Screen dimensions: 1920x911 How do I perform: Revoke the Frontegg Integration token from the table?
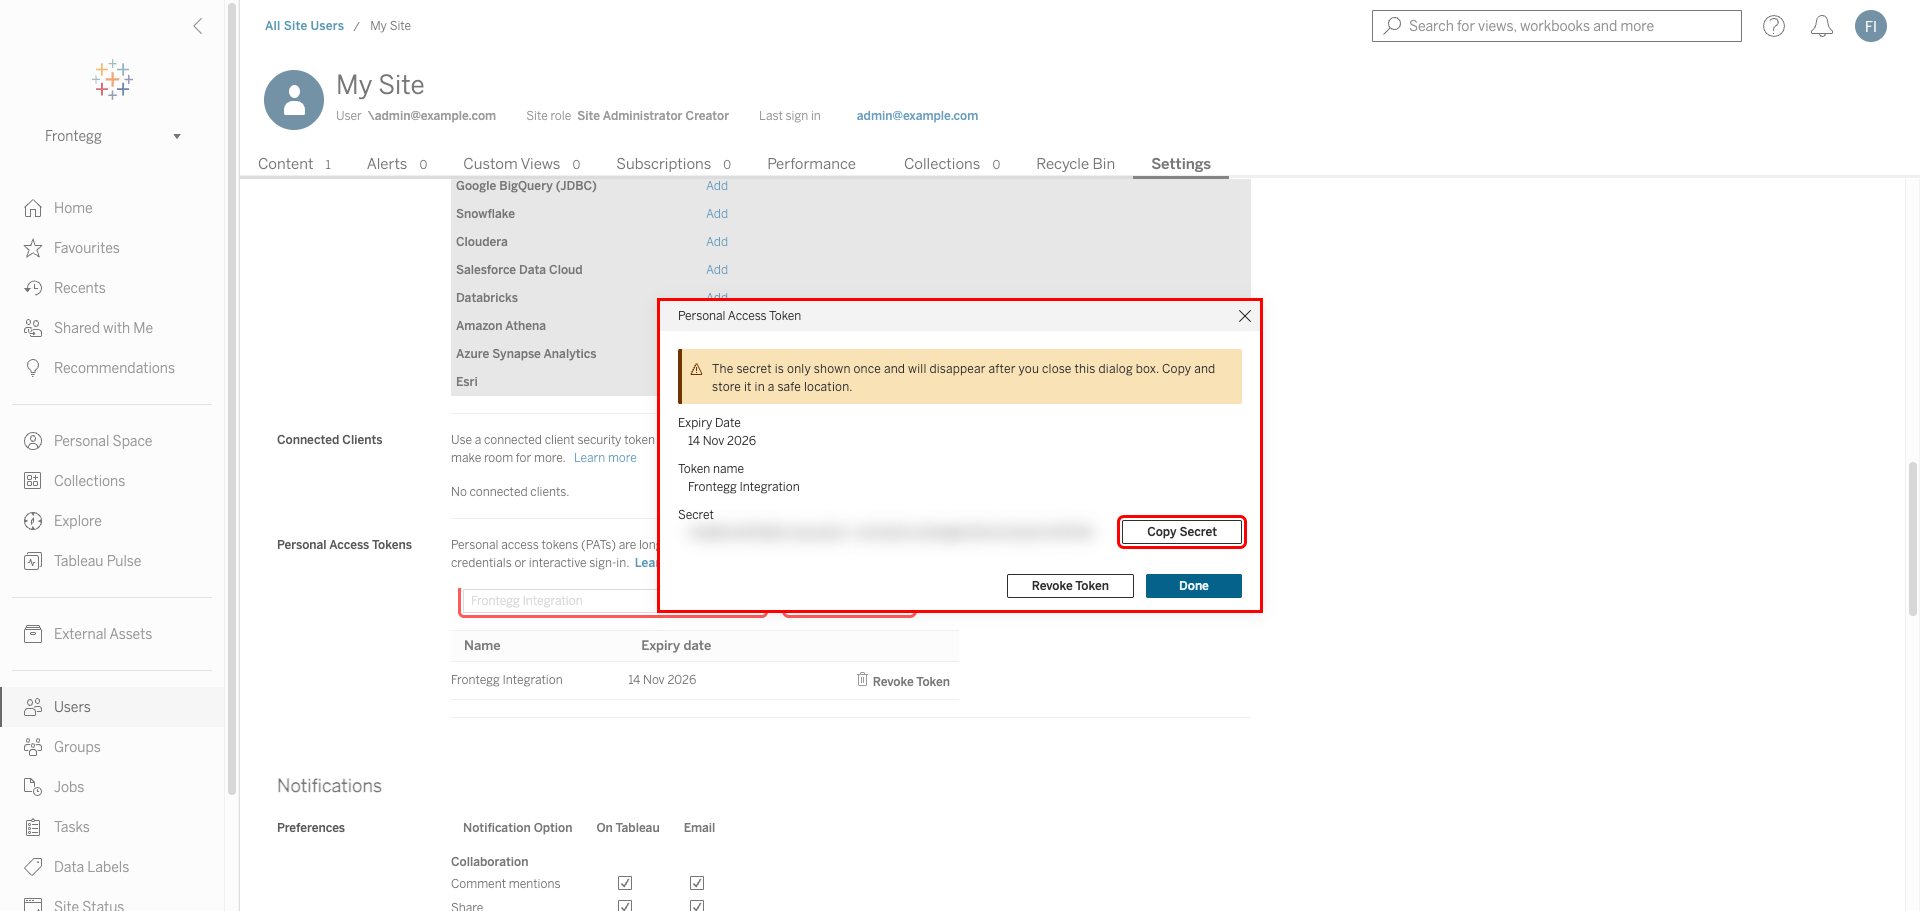point(903,681)
